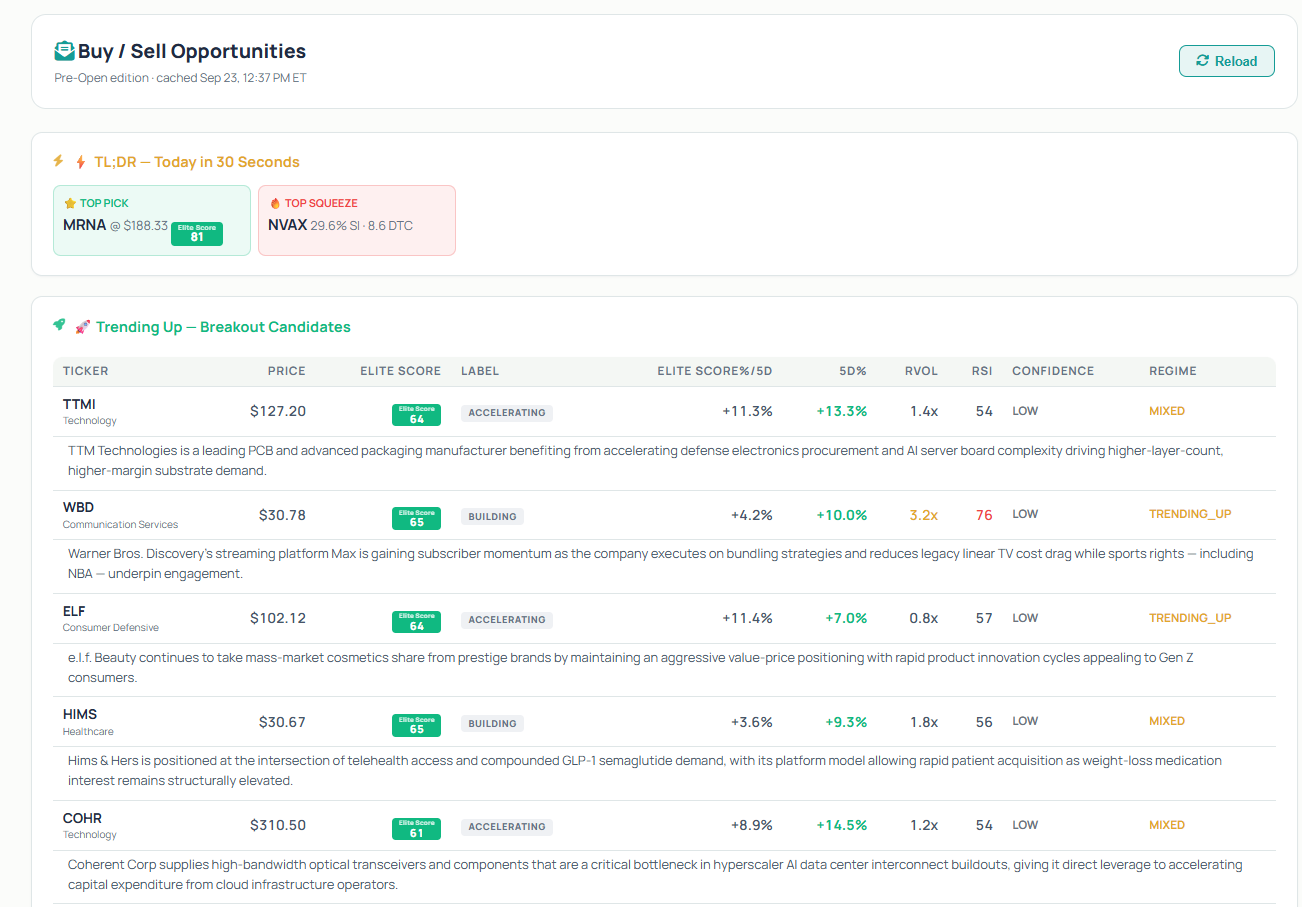The height and width of the screenshot is (907, 1302).
Task: Click HIMS's MIXED regime value
Action: tap(1167, 721)
